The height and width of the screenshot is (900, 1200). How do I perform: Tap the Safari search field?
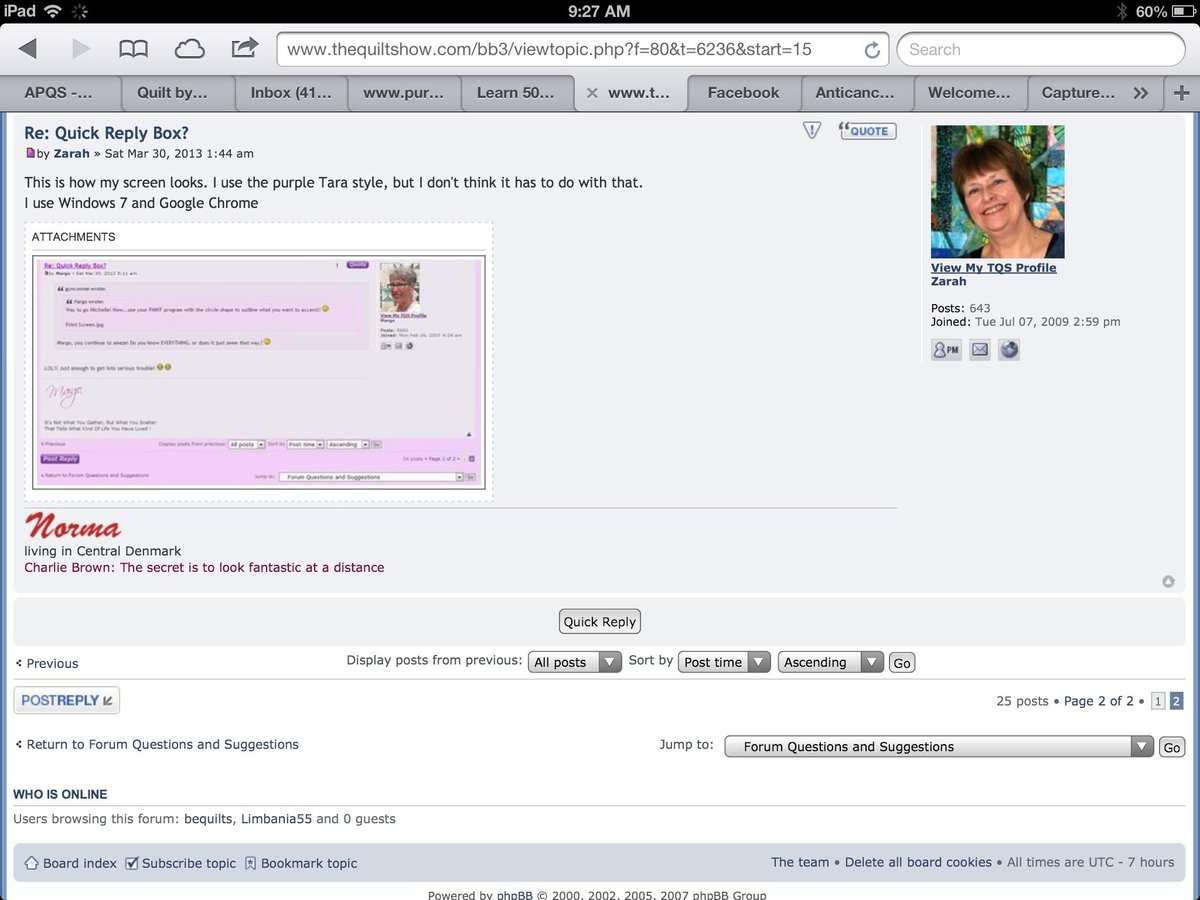[x=1040, y=49]
